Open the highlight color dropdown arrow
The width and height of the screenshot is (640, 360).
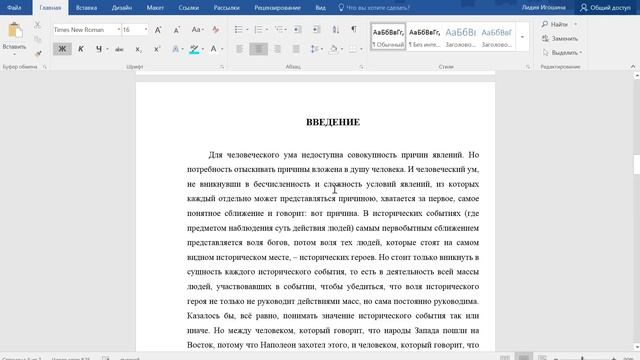point(203,49)
